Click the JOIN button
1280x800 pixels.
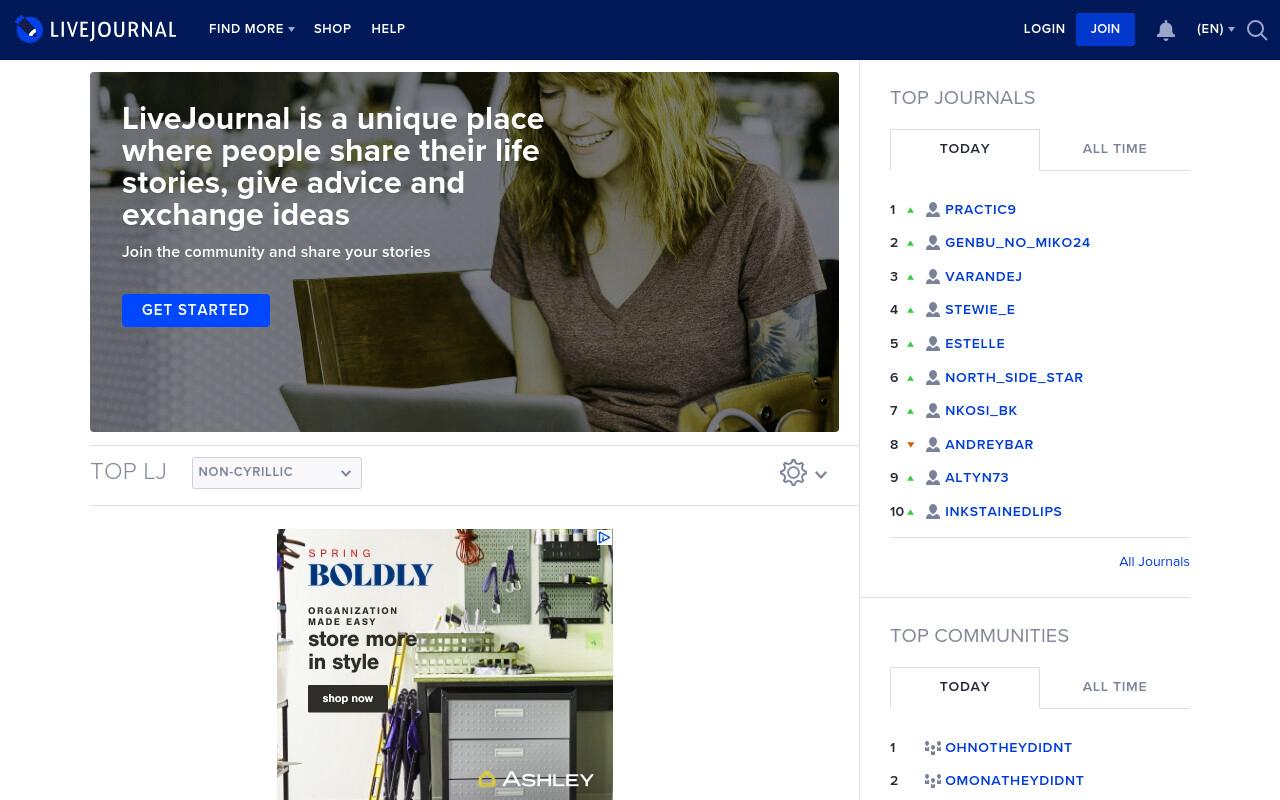click(1105, 29)
